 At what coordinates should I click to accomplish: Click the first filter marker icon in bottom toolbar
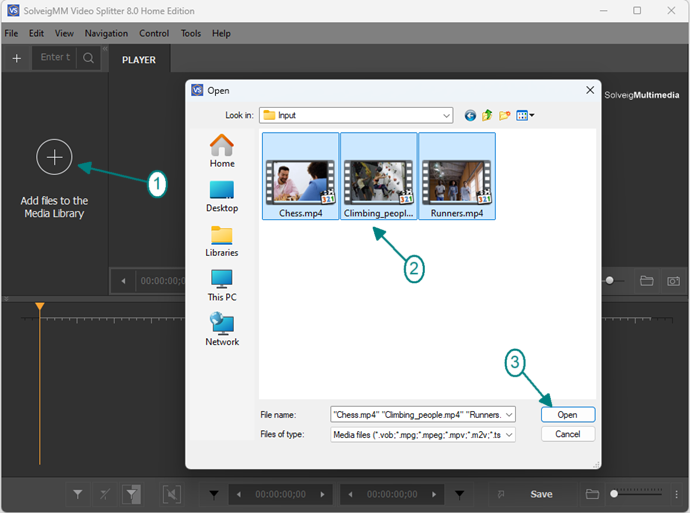[77, 495]
